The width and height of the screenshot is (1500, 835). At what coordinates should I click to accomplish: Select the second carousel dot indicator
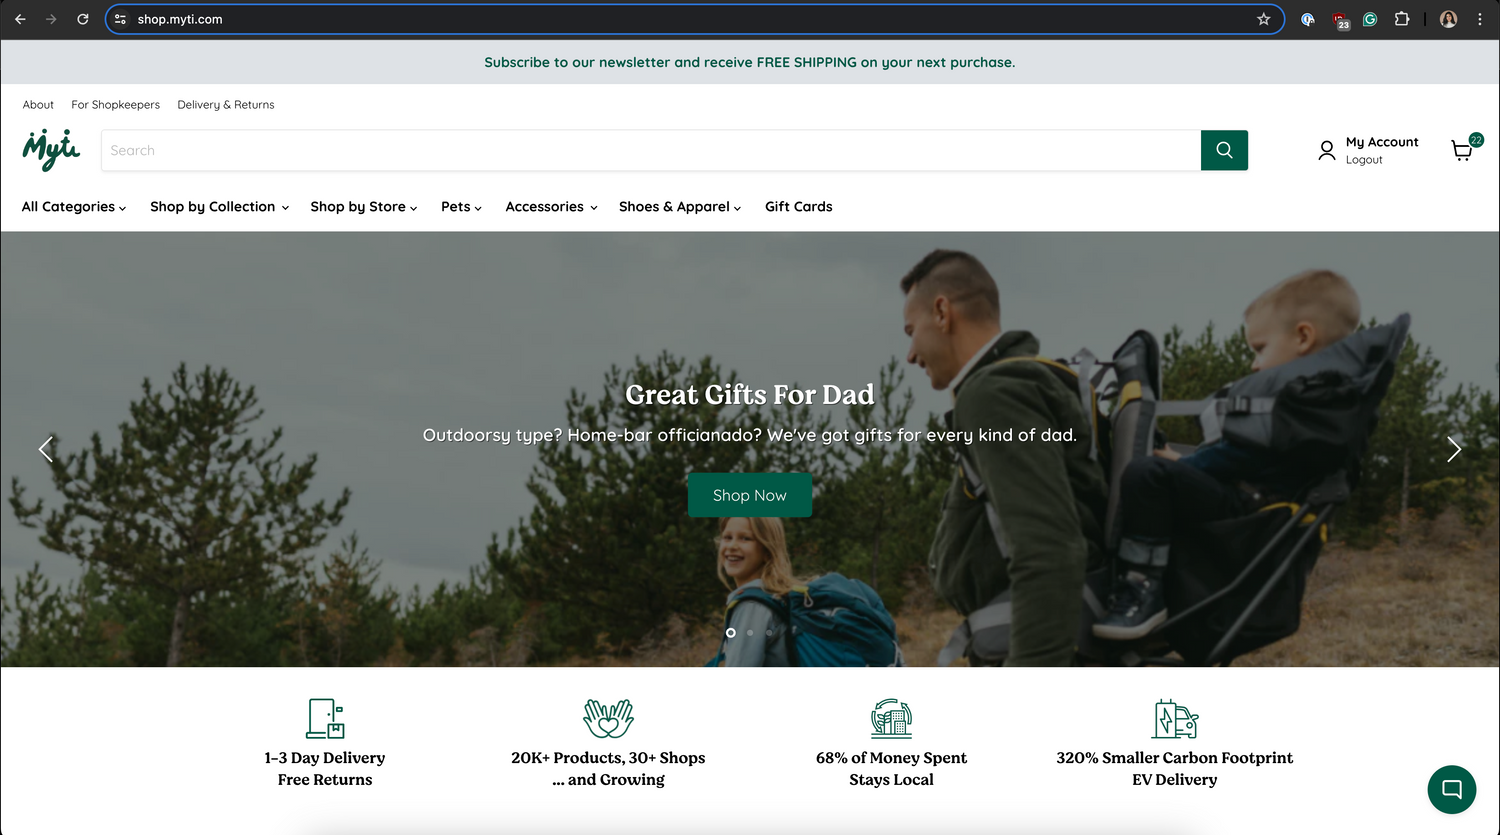point(750,633)
